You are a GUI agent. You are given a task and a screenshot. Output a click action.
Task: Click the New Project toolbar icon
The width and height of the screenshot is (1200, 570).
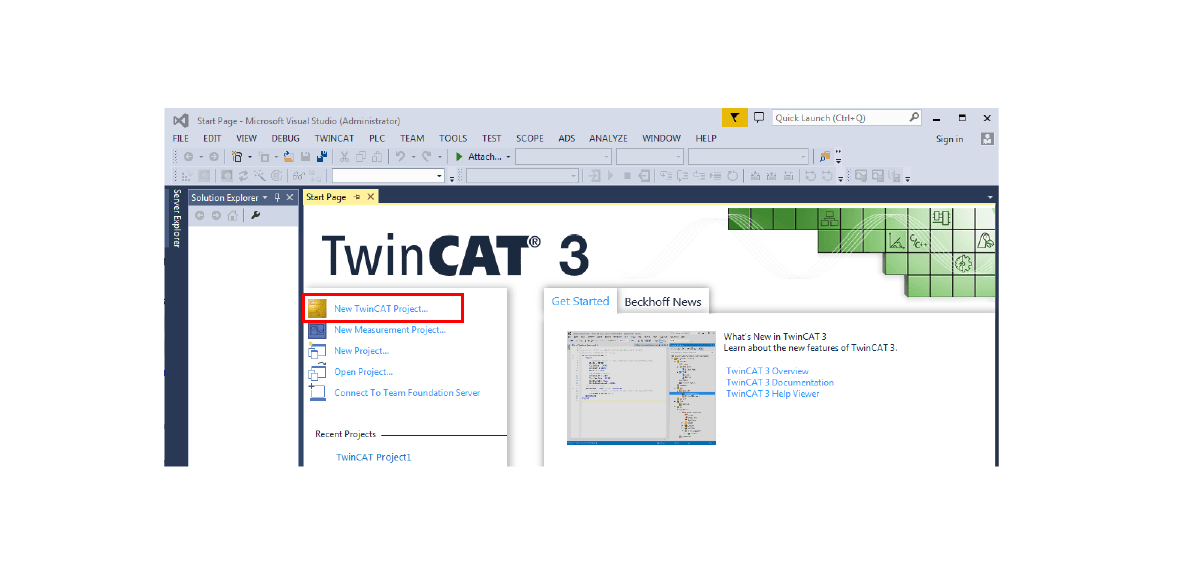pos(237,157)
